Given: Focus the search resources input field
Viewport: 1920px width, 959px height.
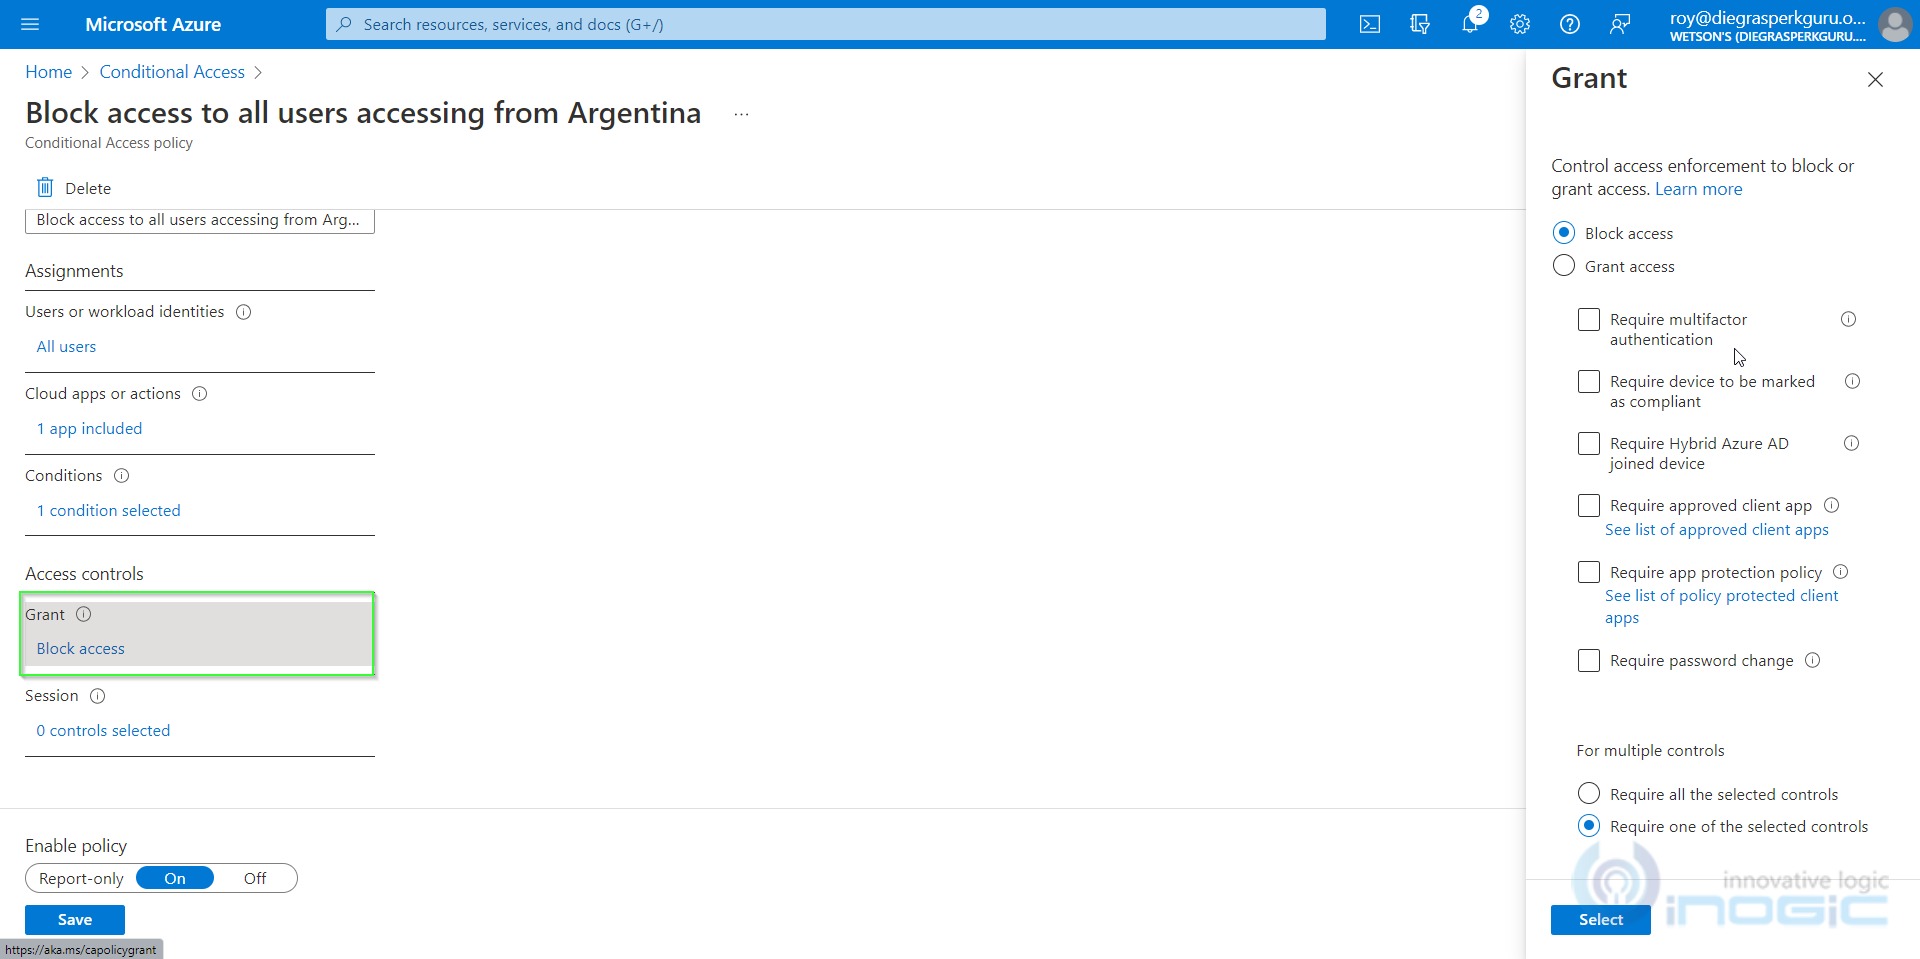Looking at the screenshot, I should pos(825,24).
